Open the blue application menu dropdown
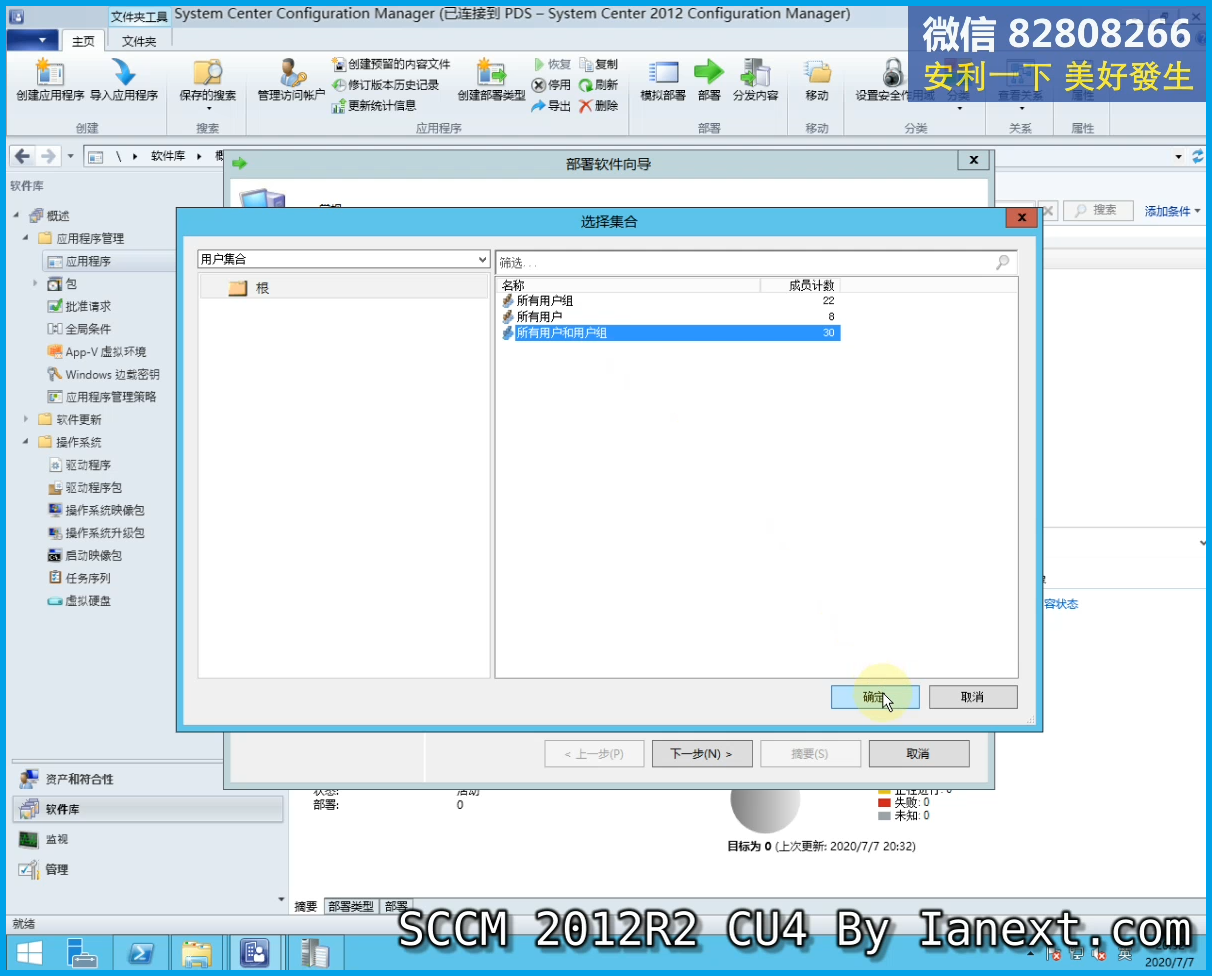Viewport: 1212px width, 976px height. pyautogui.click(x=32, y=40)
